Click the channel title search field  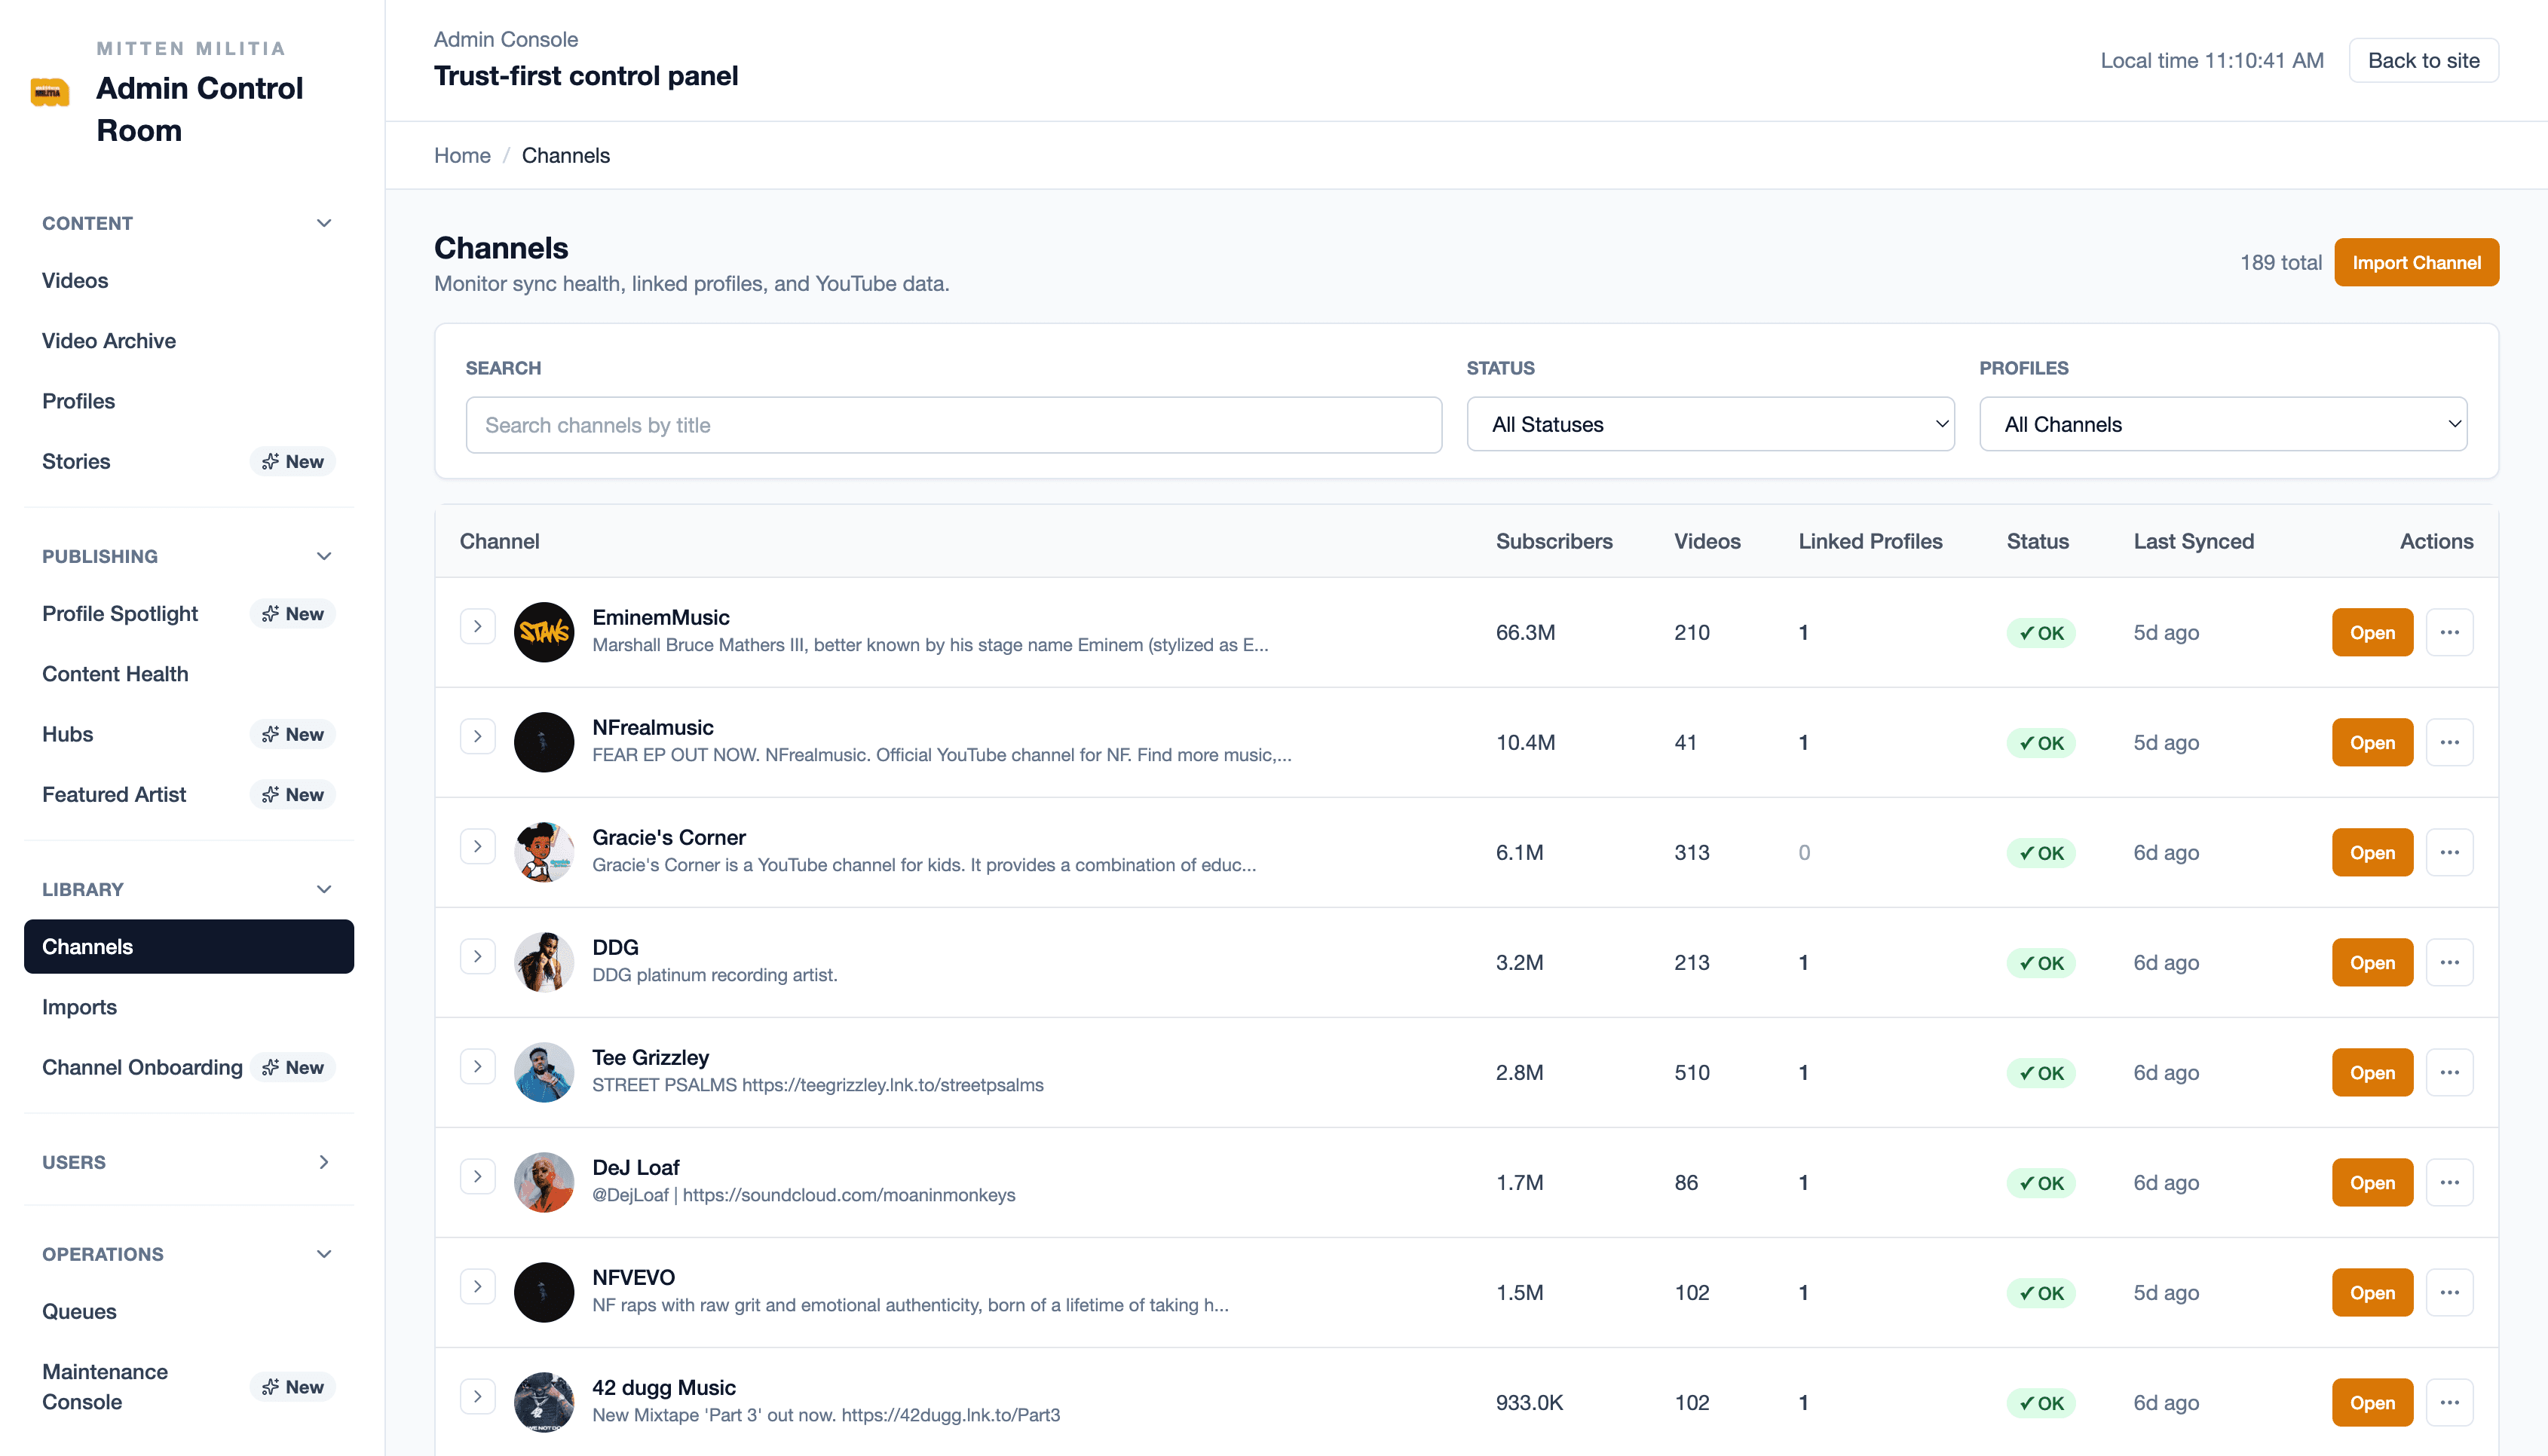953,424
